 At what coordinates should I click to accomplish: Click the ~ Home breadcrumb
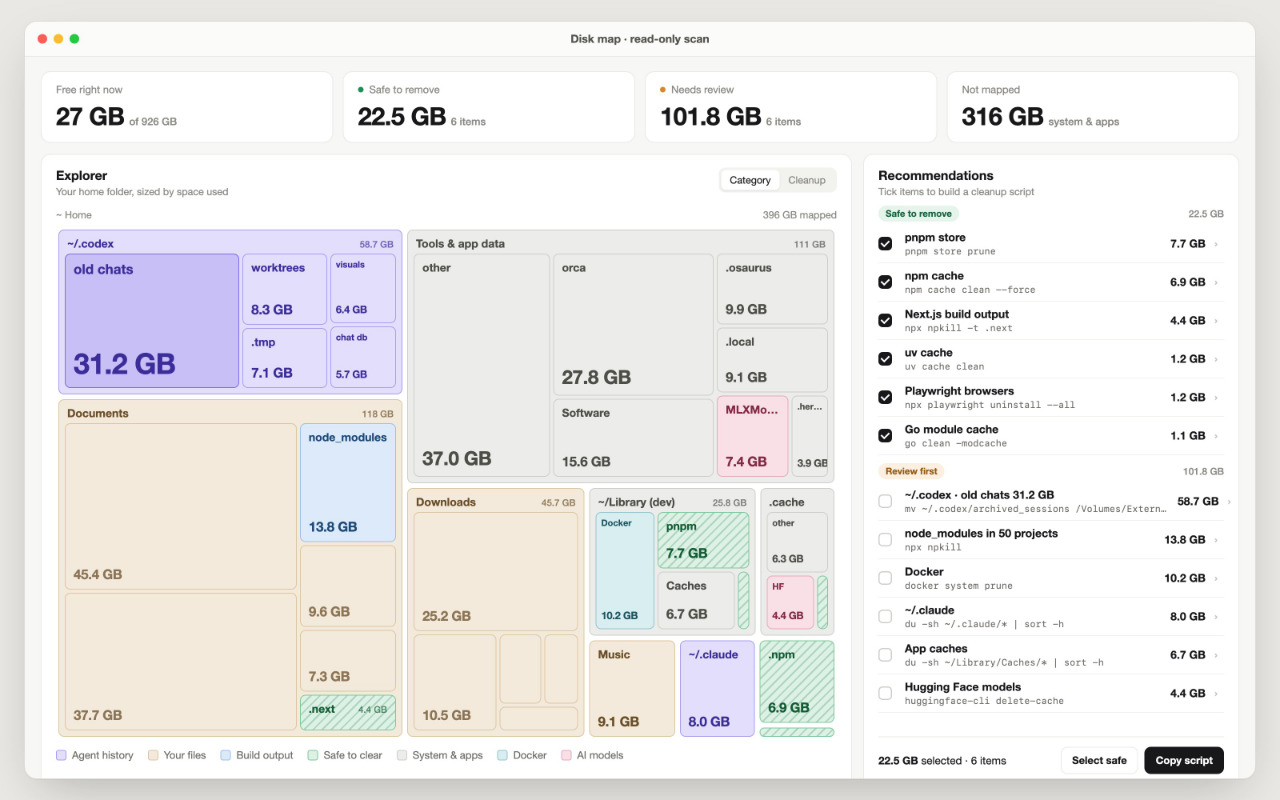coord(74,215)
